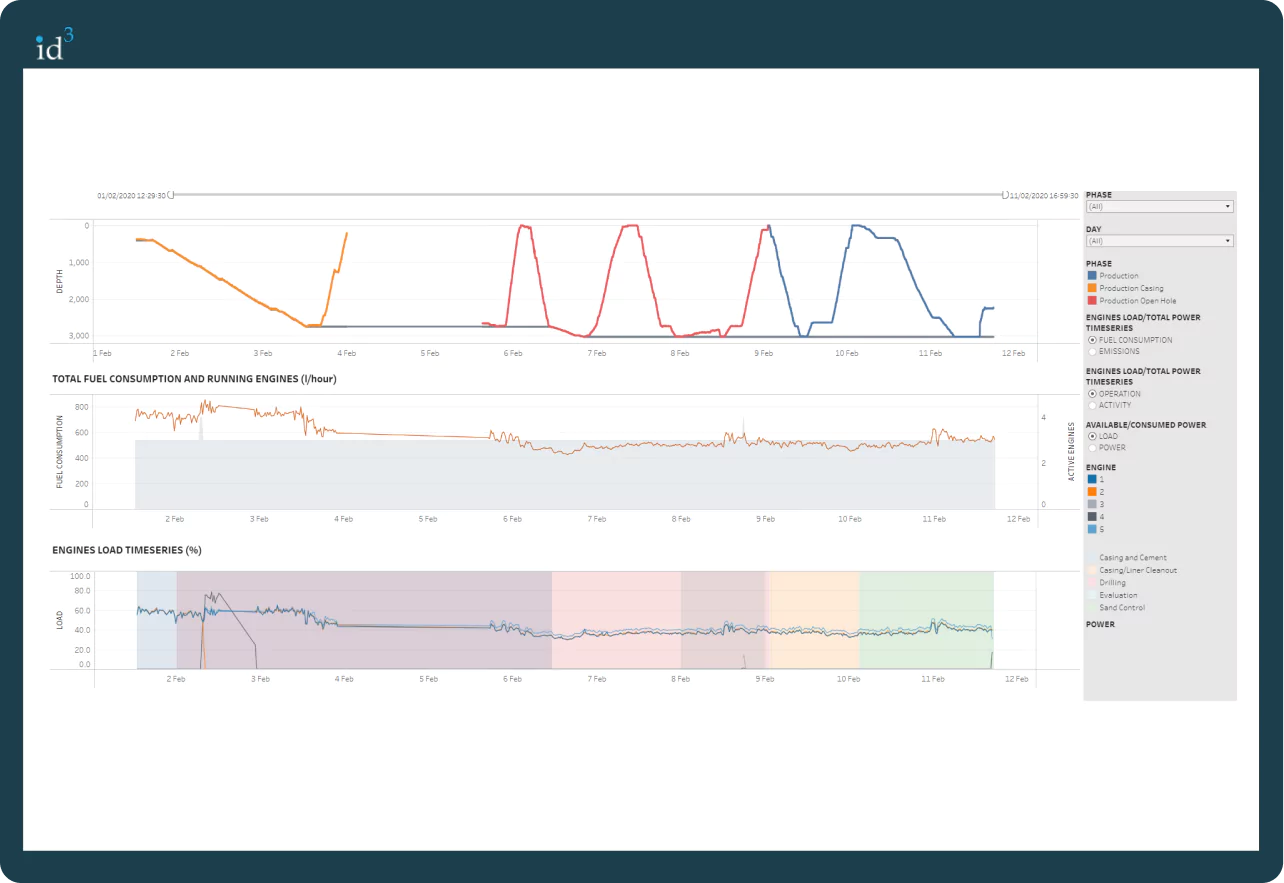Click the "12 Feb" label under depth chart
Image resolution: width=1284 pixels, height=883 pixels.
click(1014, 353)
